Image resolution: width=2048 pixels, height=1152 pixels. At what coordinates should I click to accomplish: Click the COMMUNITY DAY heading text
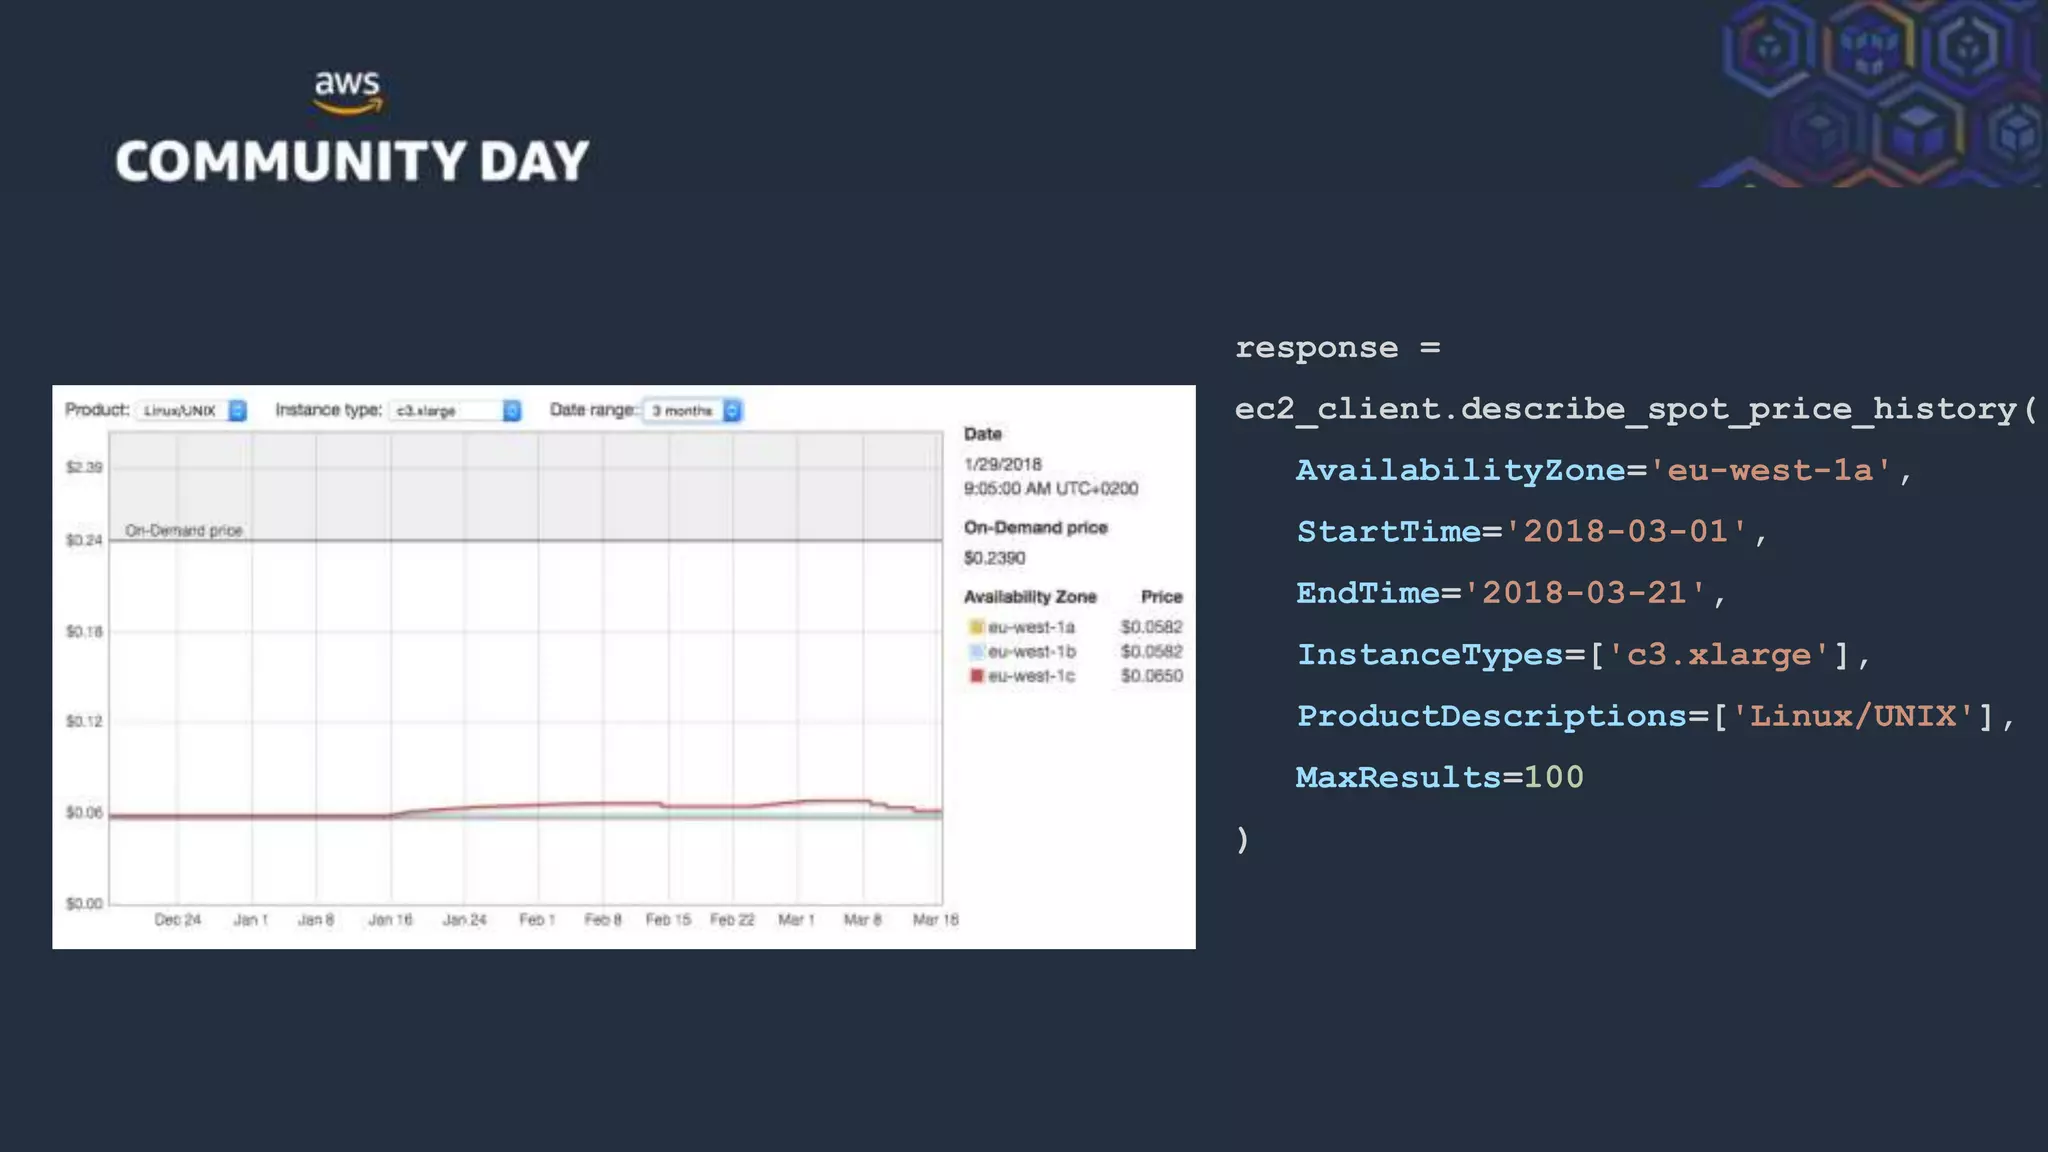(352, 162)
